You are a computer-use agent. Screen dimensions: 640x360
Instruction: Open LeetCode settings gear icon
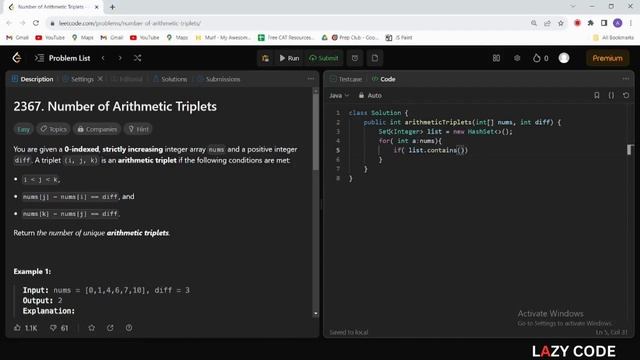pos(517,58)
